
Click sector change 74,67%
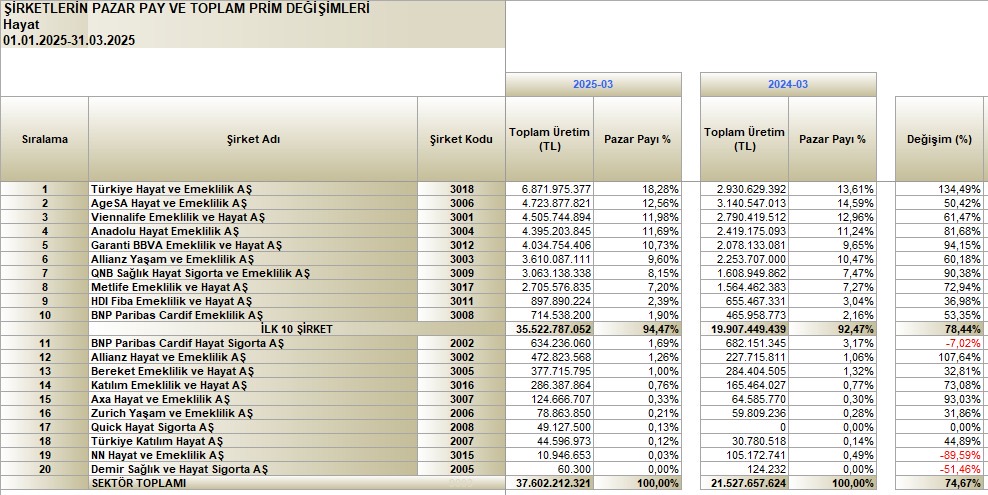(x=939, y=483)
